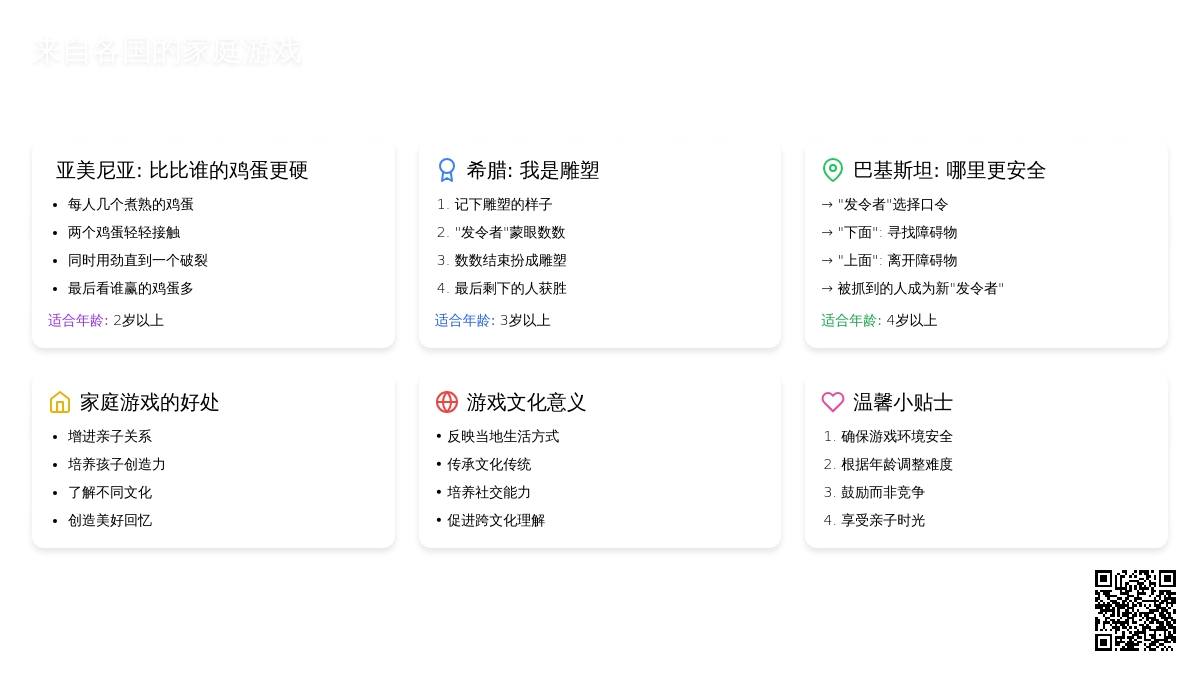Click the bullet 传承文化传统
Screen dimensions: 1200x675
[483, 464]
